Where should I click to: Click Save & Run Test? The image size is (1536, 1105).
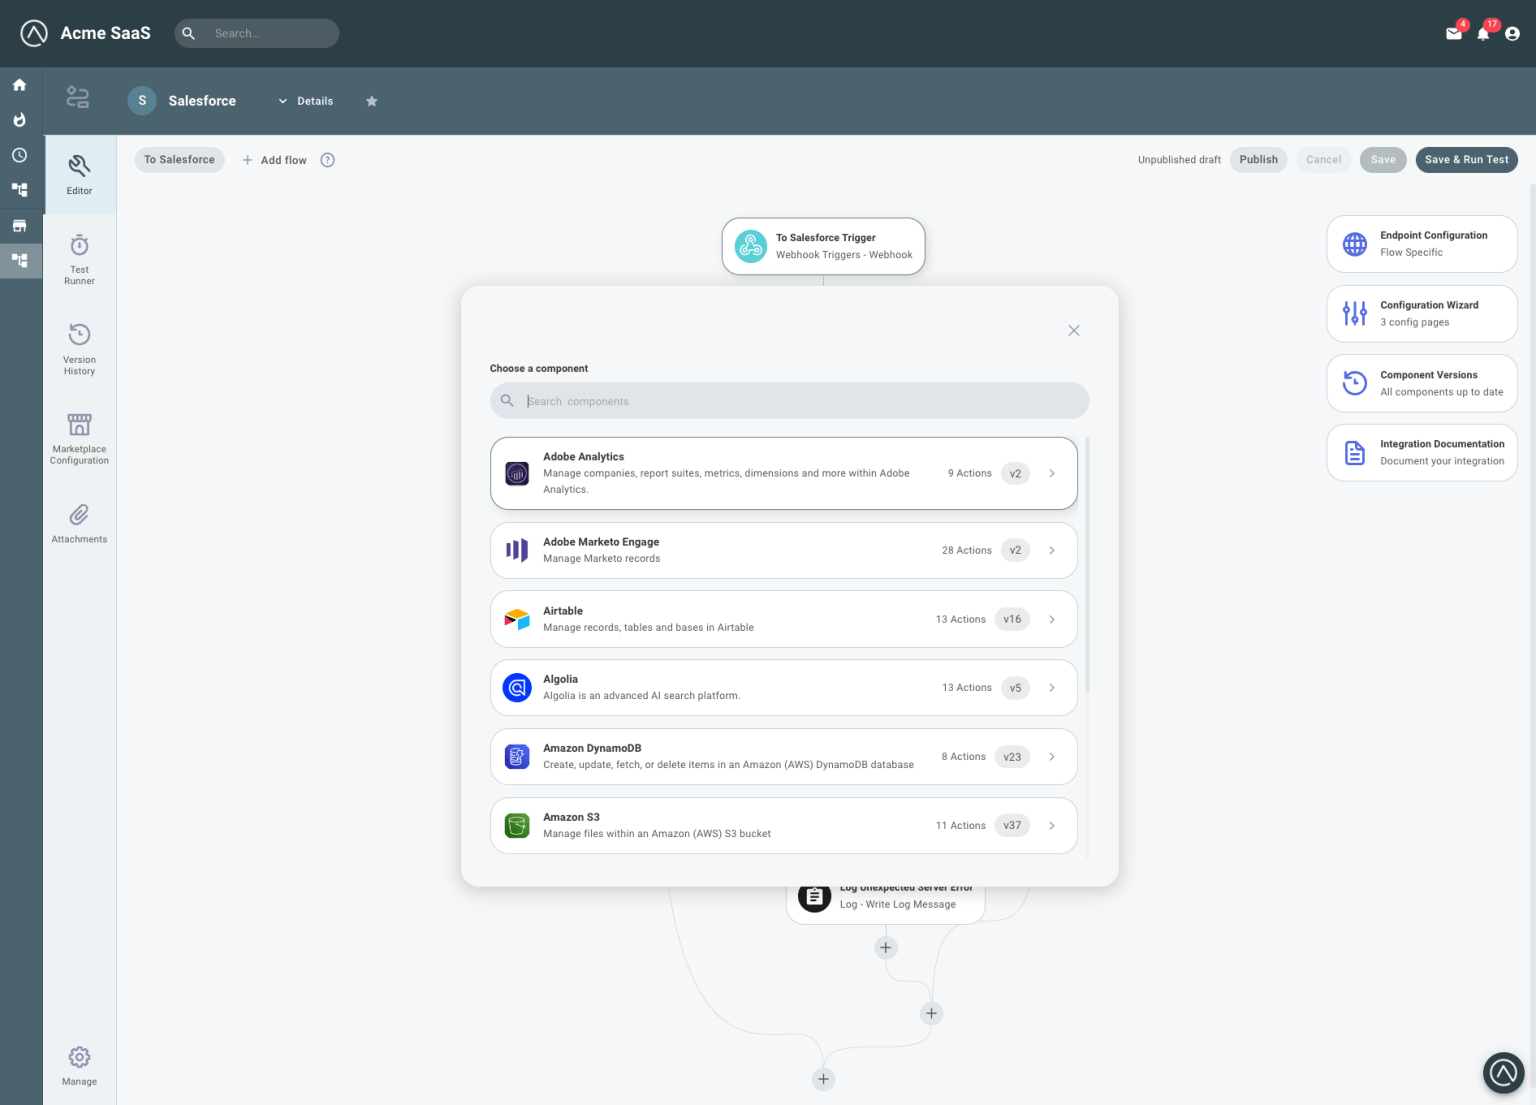click(1466, 160)
